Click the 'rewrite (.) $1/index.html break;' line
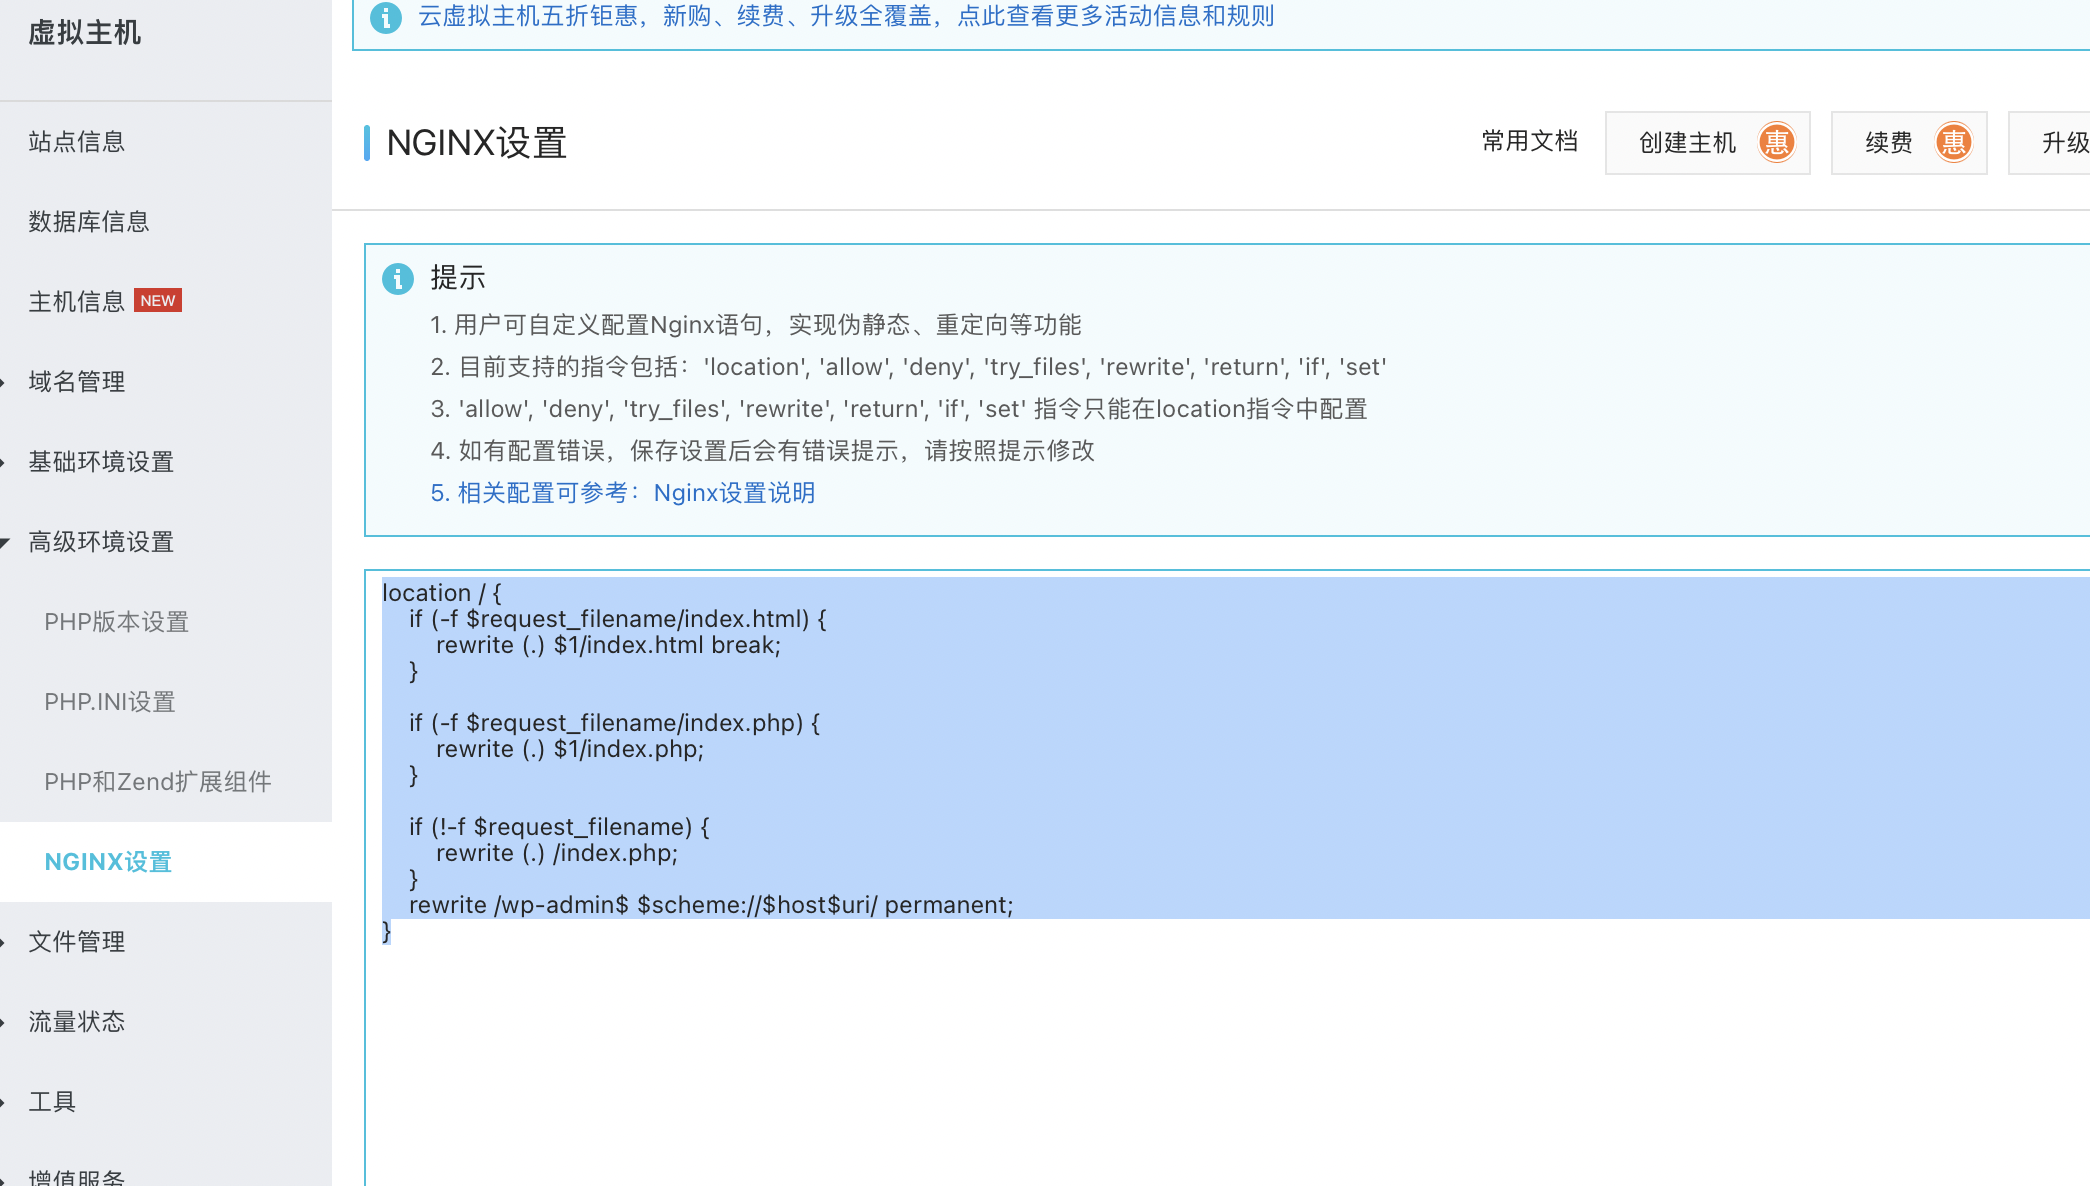Viewport: 2090px width, 1186px height. (608, 645)
